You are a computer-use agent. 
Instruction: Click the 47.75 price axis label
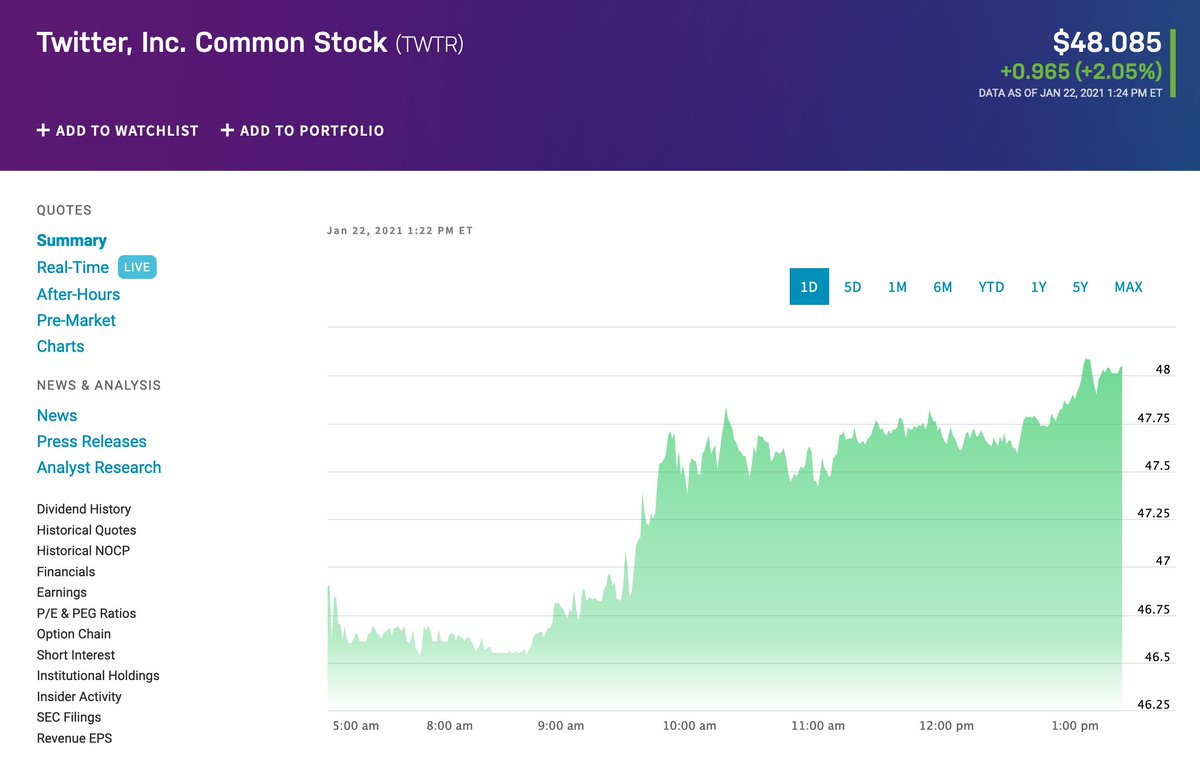pos(1154,418)
